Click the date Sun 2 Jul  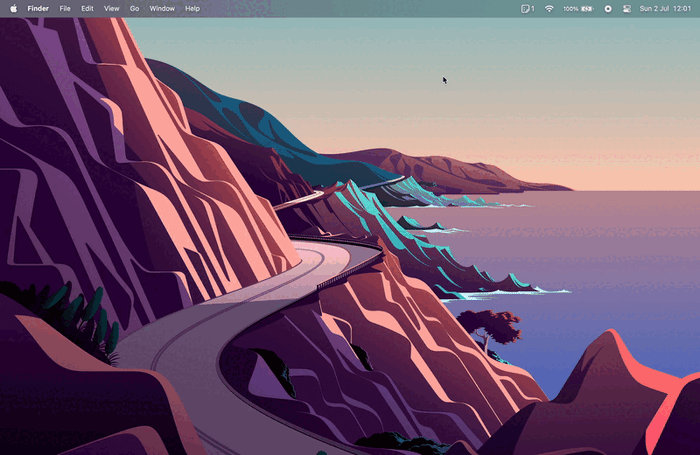pyautogui.click(x=655, y=8)
